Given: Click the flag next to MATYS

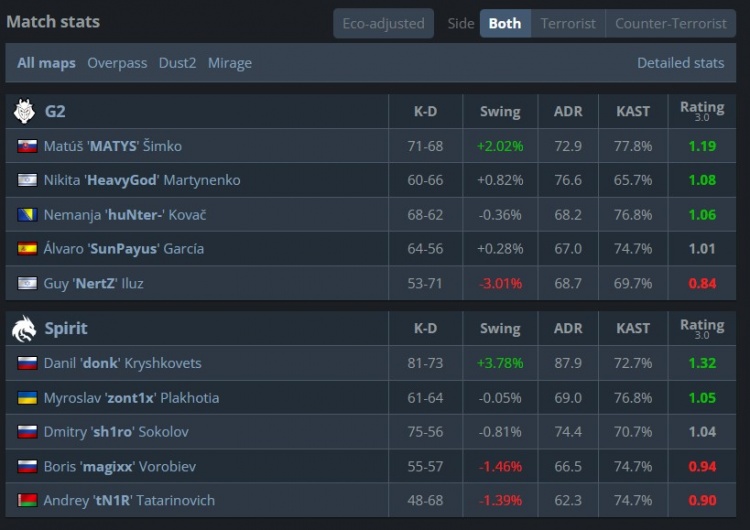Looking at the screenshot, I should [x=27, y=146].
